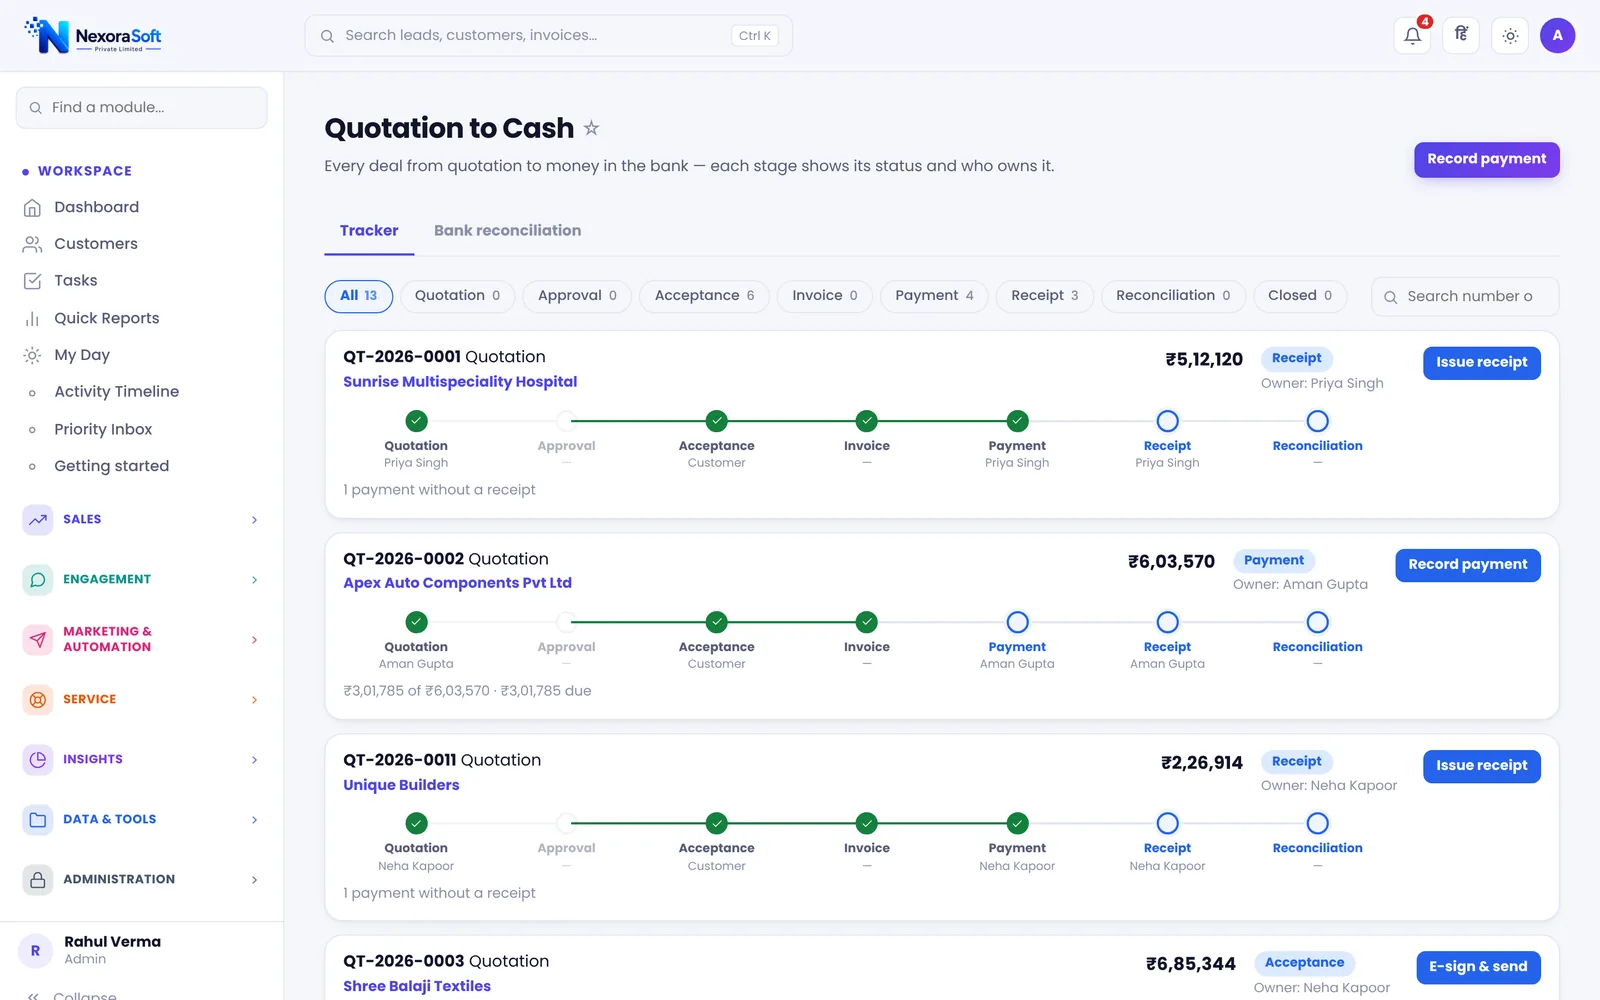
Task: Issue receipt for Unique Builders
Action: pyautogui.click(x=1481, y=766)
